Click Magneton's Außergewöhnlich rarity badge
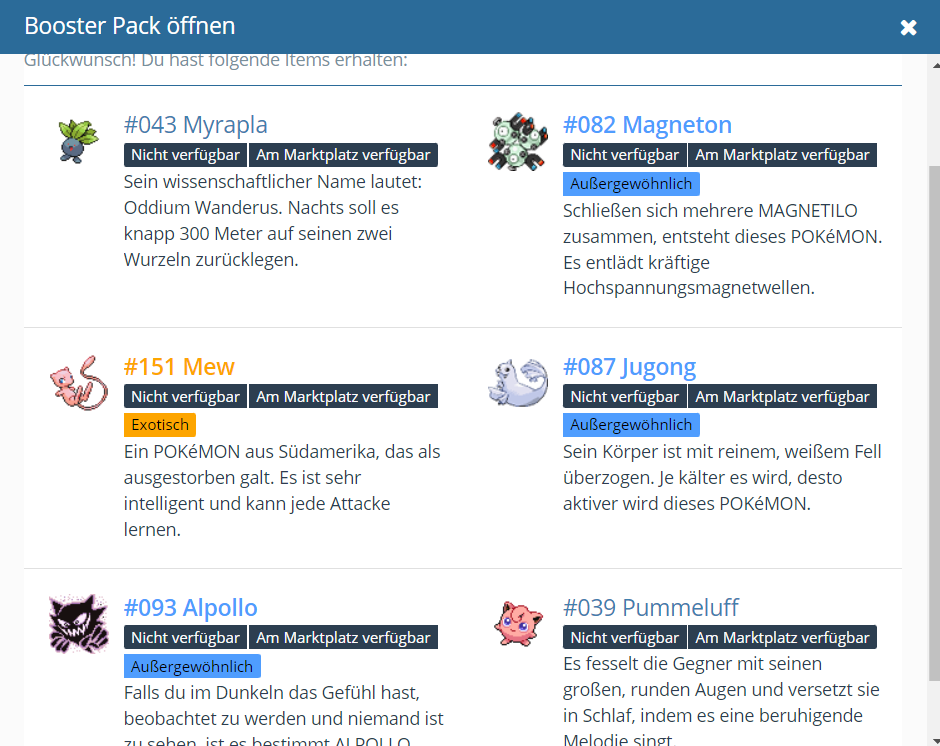 631,184
